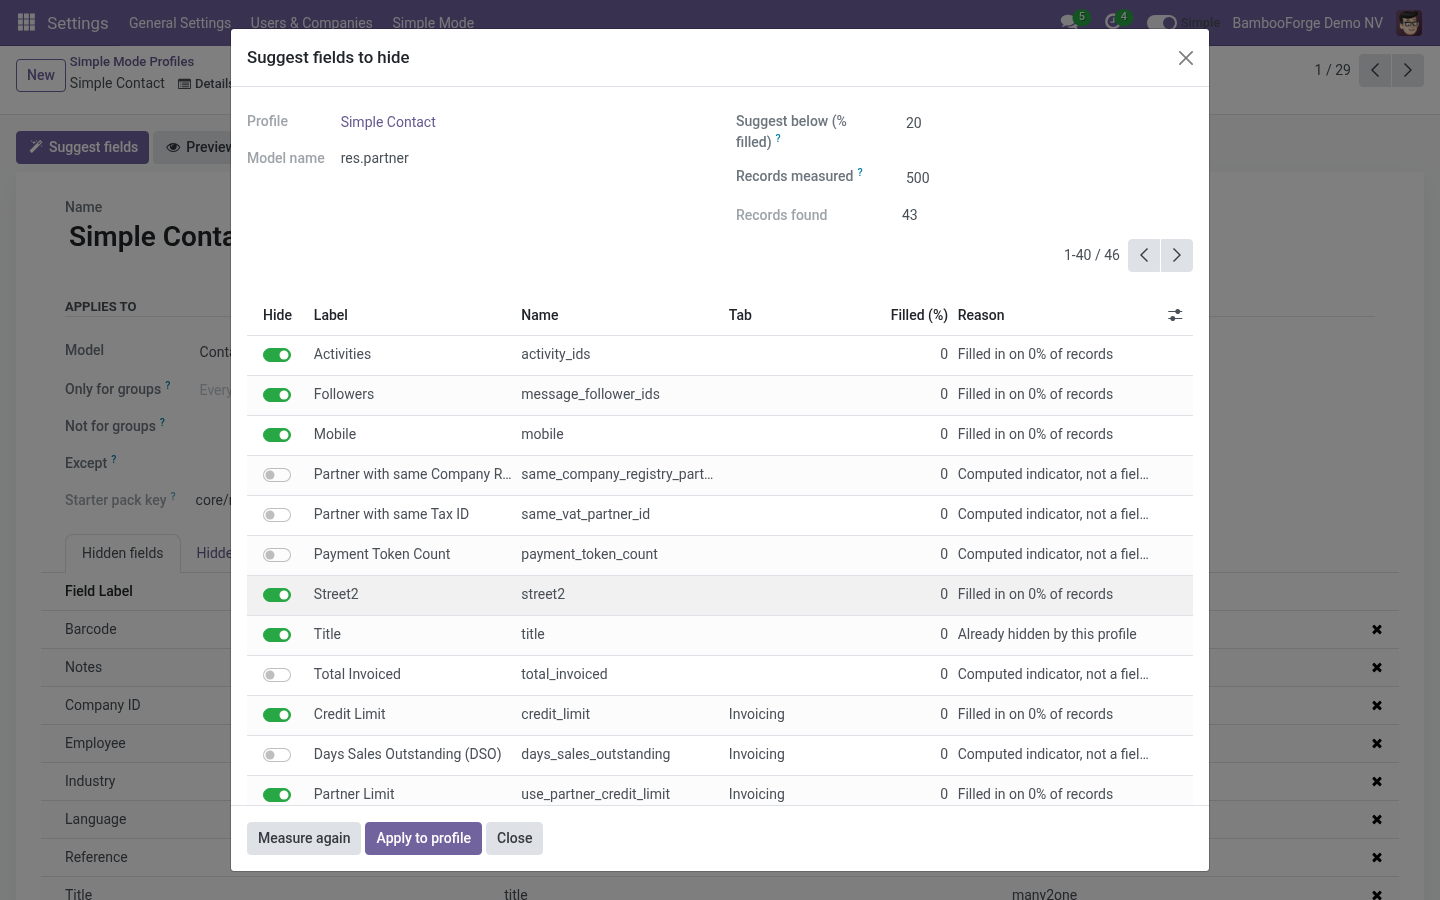The image size is (1440, 900).
Task: Open the BambooForge Demo NV company switcher
Action: [1307, 22]
